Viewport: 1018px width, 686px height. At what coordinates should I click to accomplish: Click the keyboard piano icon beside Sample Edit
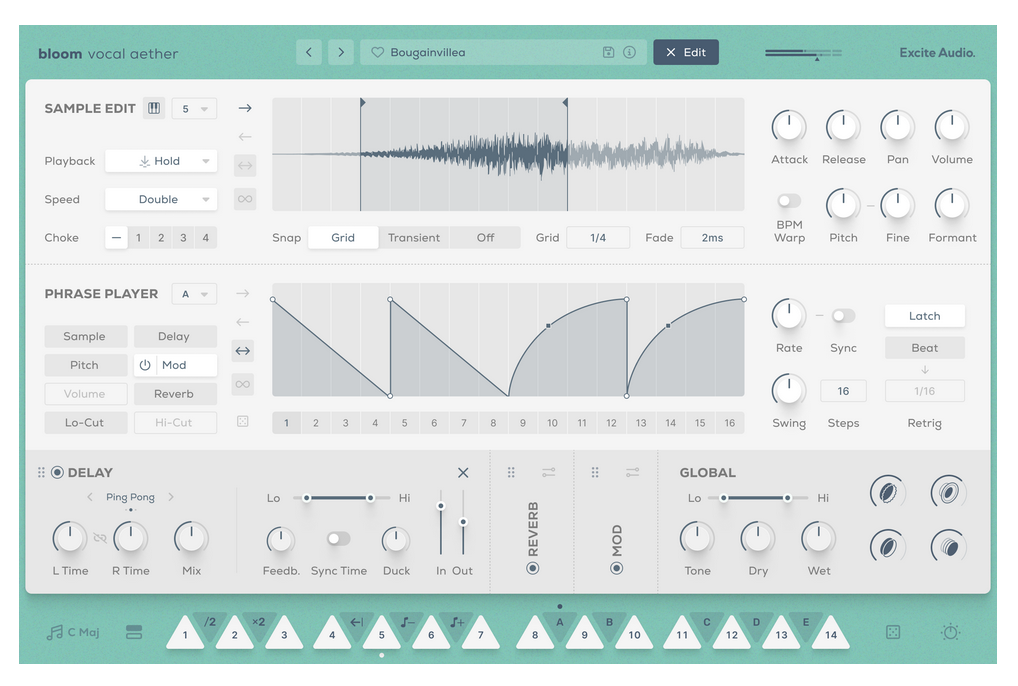[x=154, y=108]
